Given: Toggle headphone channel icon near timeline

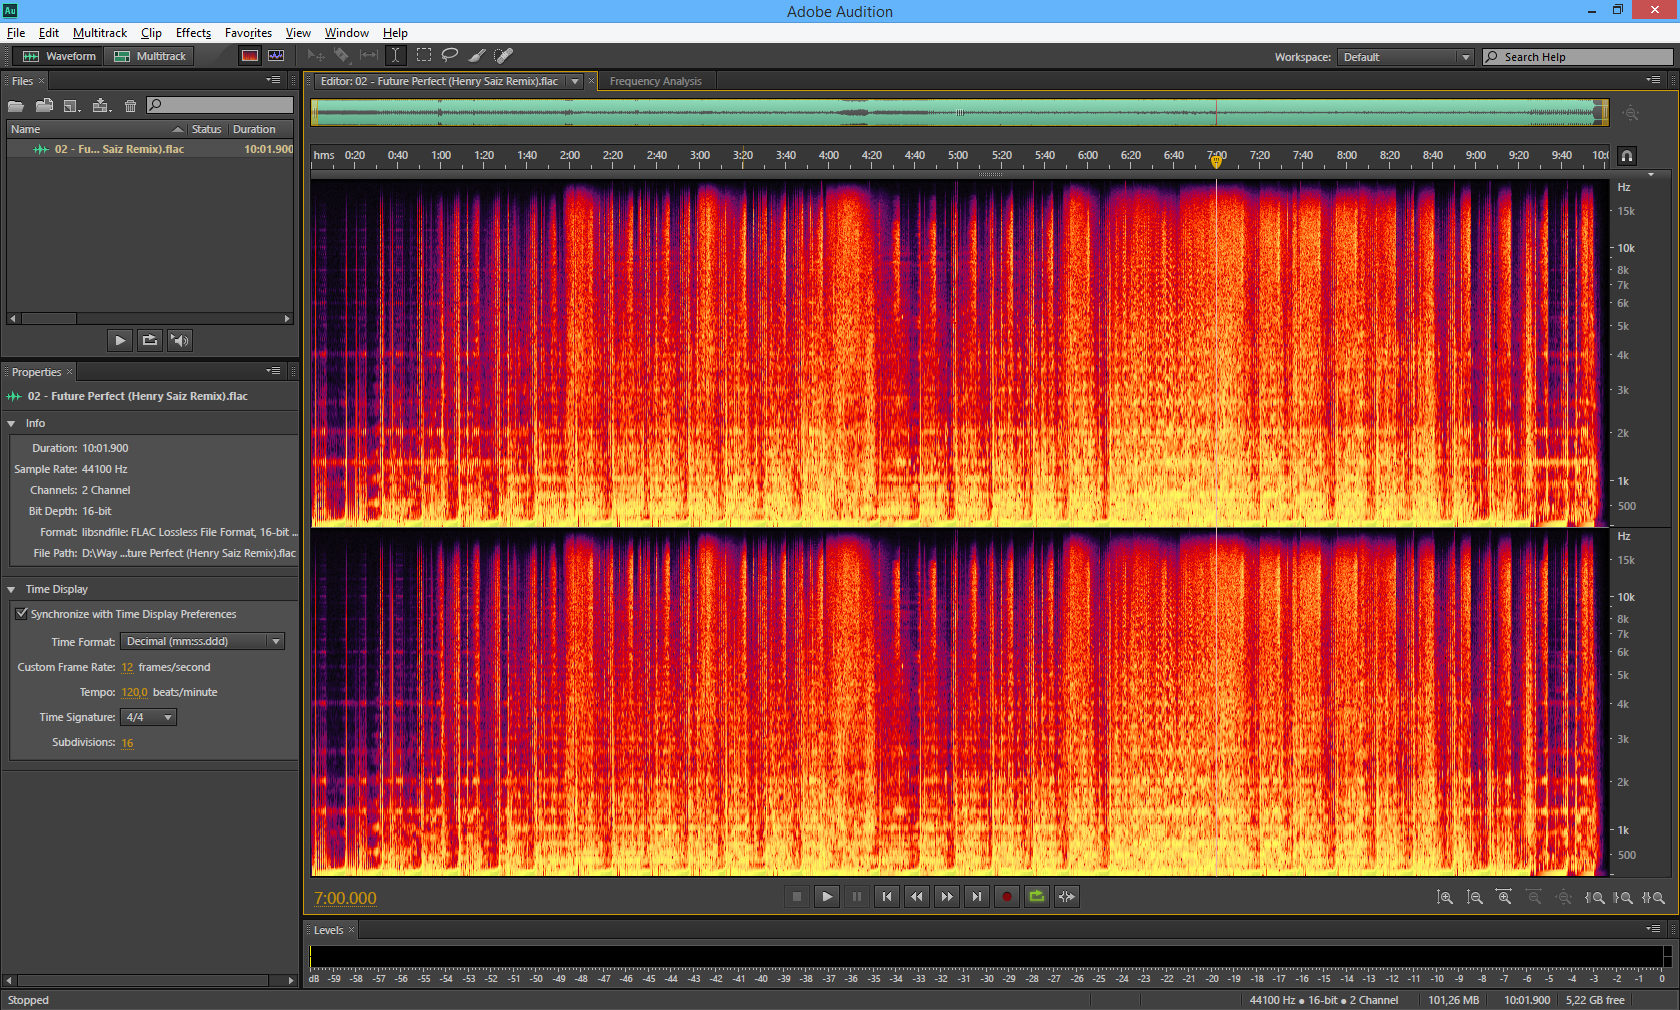Looking at the screenshot, I should pos(1627,156).
